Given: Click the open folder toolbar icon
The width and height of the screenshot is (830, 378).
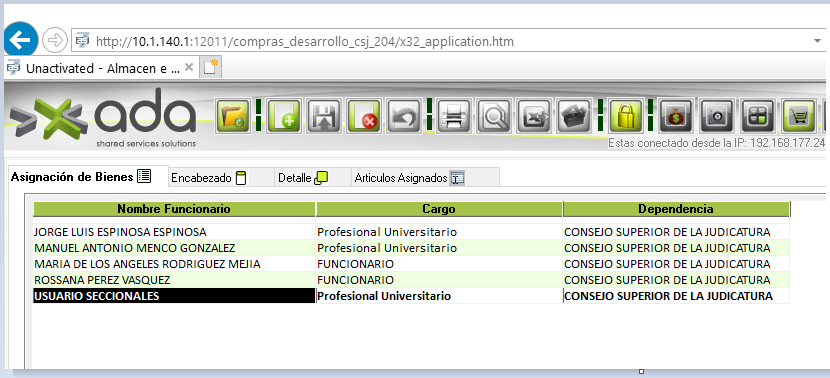Looking at the screenshot, I should (x=233, y=116).
